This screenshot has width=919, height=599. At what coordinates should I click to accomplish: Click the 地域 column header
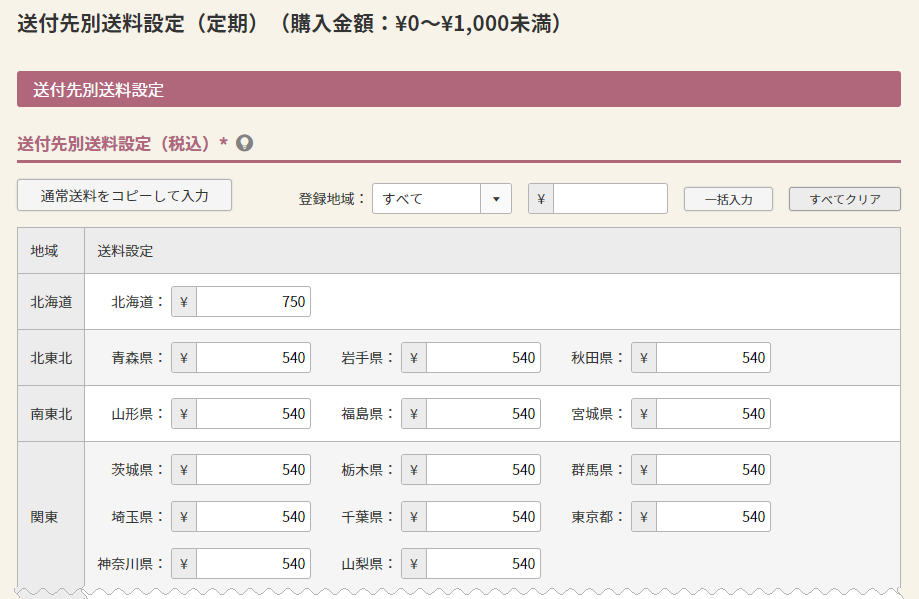point(51,251)
